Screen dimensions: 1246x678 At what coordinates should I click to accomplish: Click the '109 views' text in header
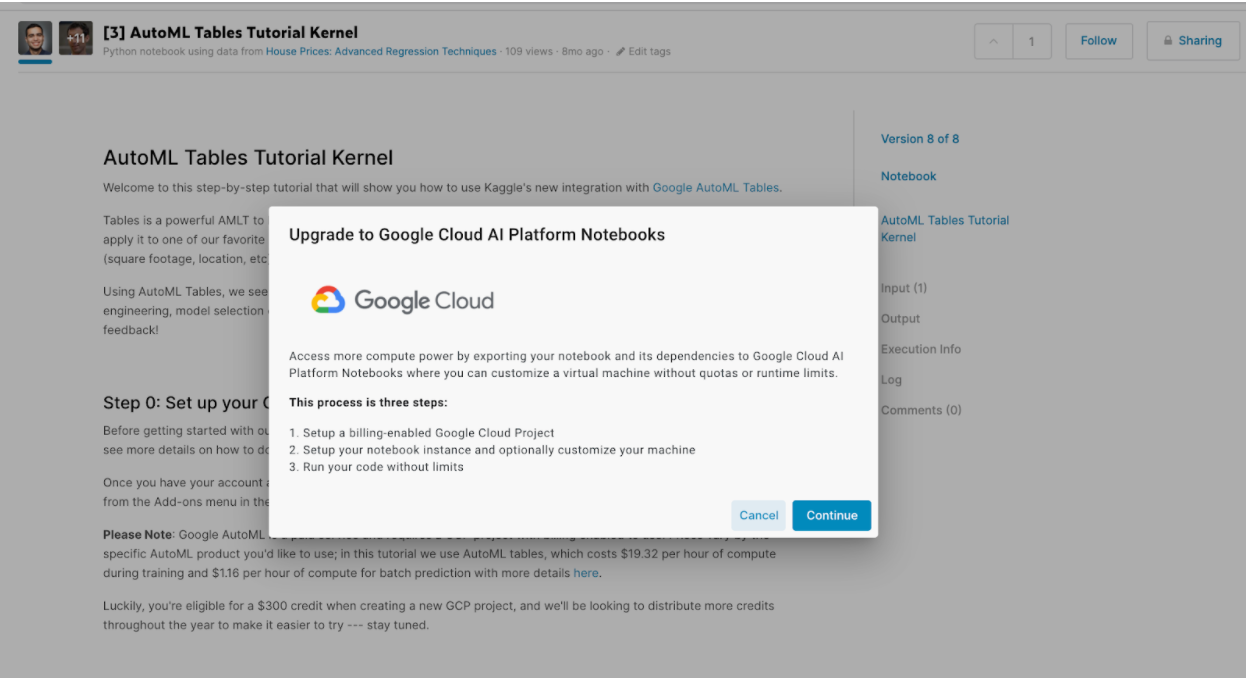pos(529,52)
